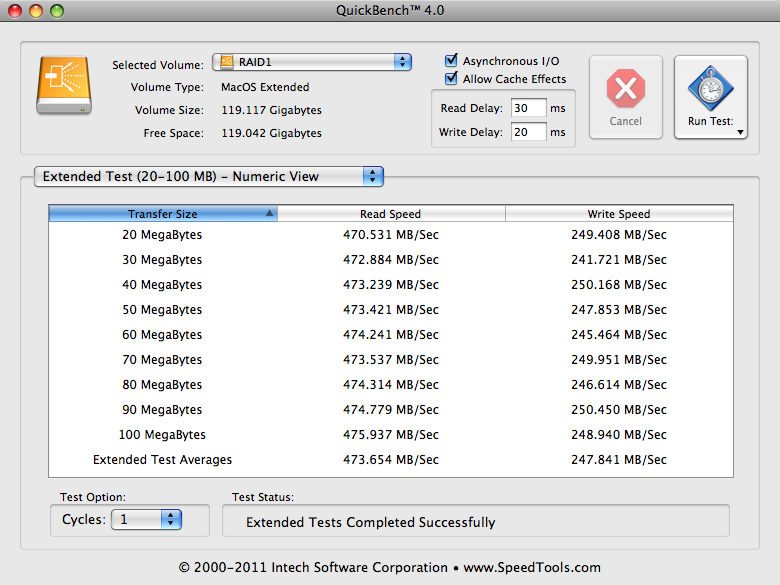This screenshot has width=780, height=585.
Task: Click write speed value 249.408 MB/Sec
Action: point(619,234)
